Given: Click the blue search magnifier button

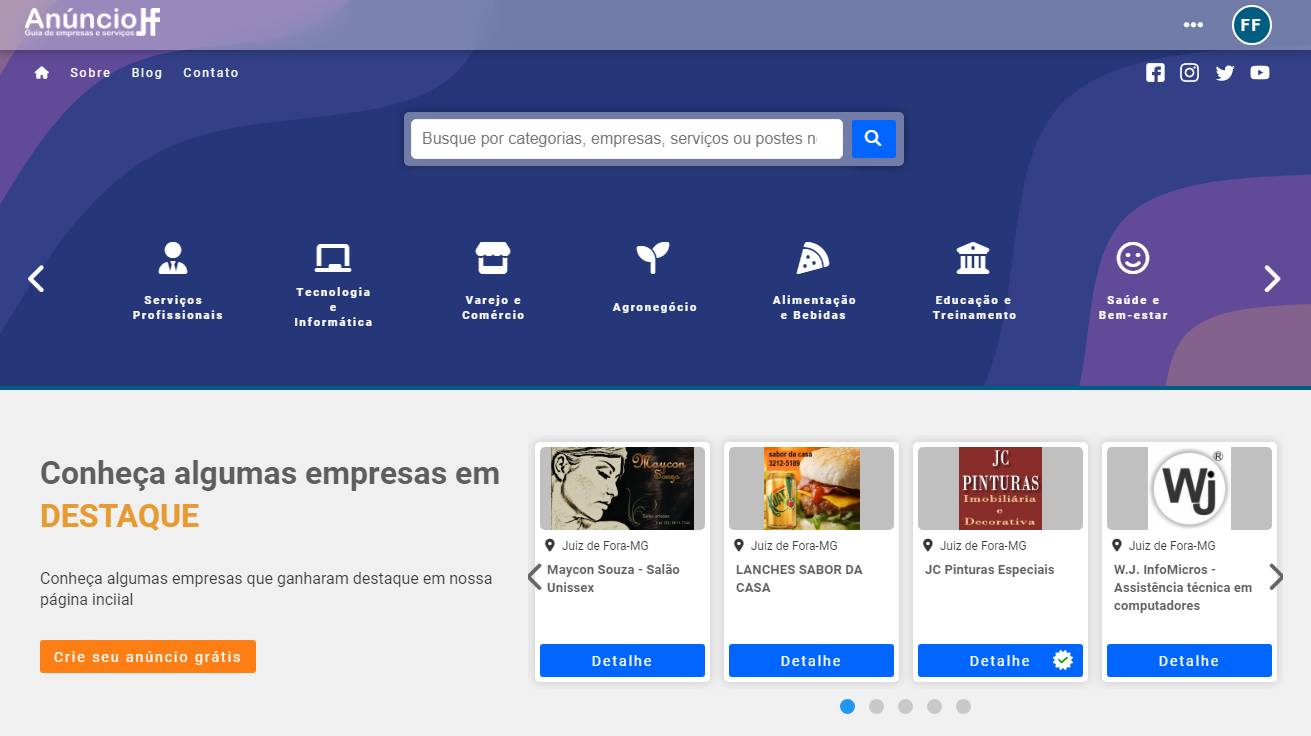Looking at the screenshot, I should point(873,139).
